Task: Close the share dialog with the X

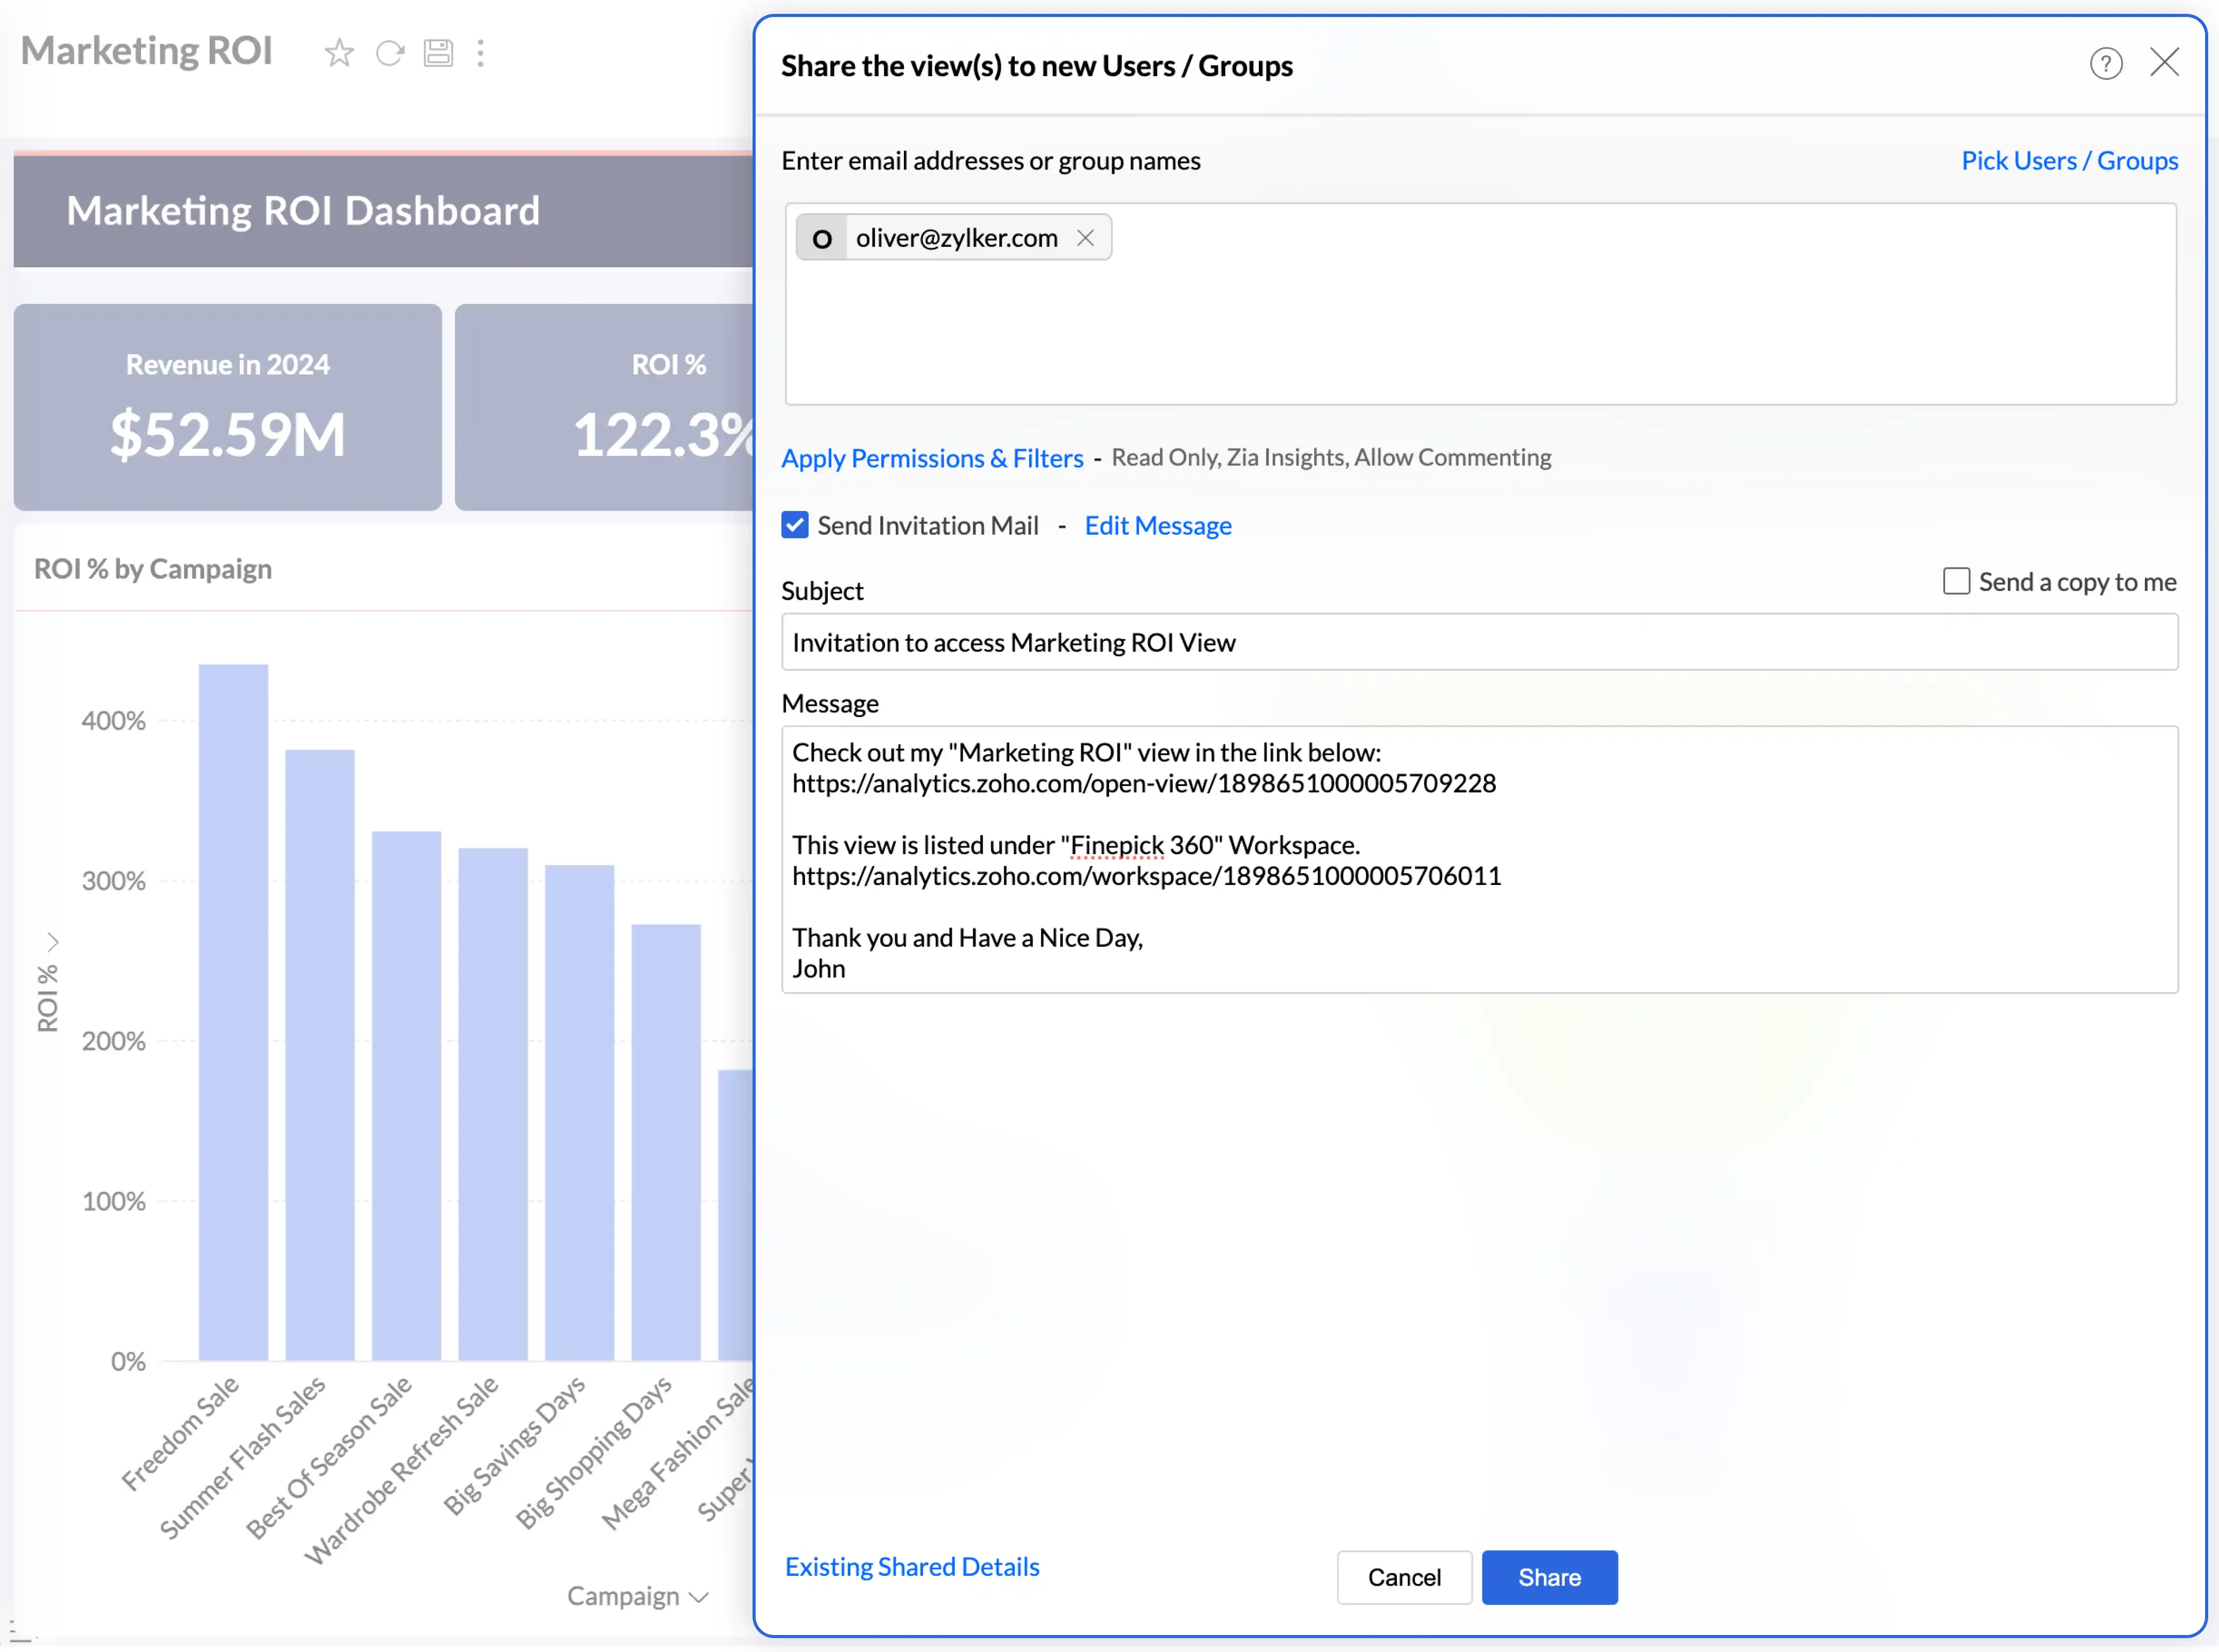Action: point(2164,62)
